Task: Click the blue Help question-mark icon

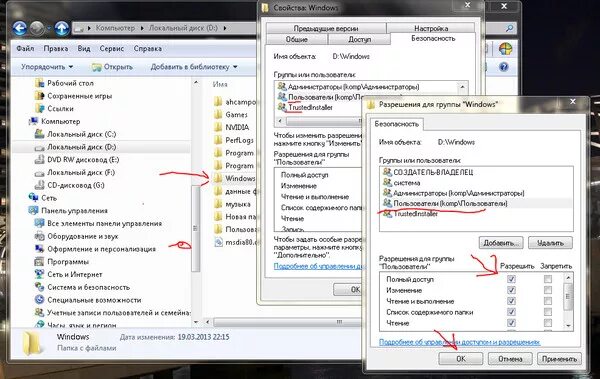Action: tap(504, 67)
